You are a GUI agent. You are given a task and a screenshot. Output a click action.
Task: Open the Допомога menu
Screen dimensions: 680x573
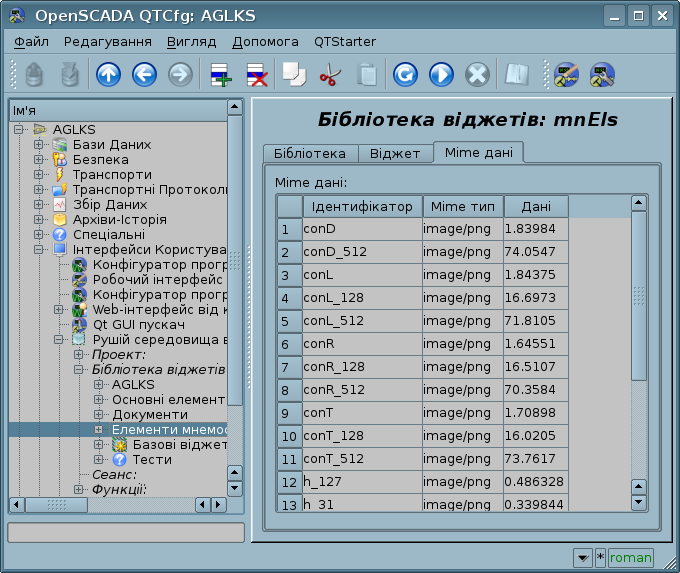pyautogui.click(x=265, y=42)
